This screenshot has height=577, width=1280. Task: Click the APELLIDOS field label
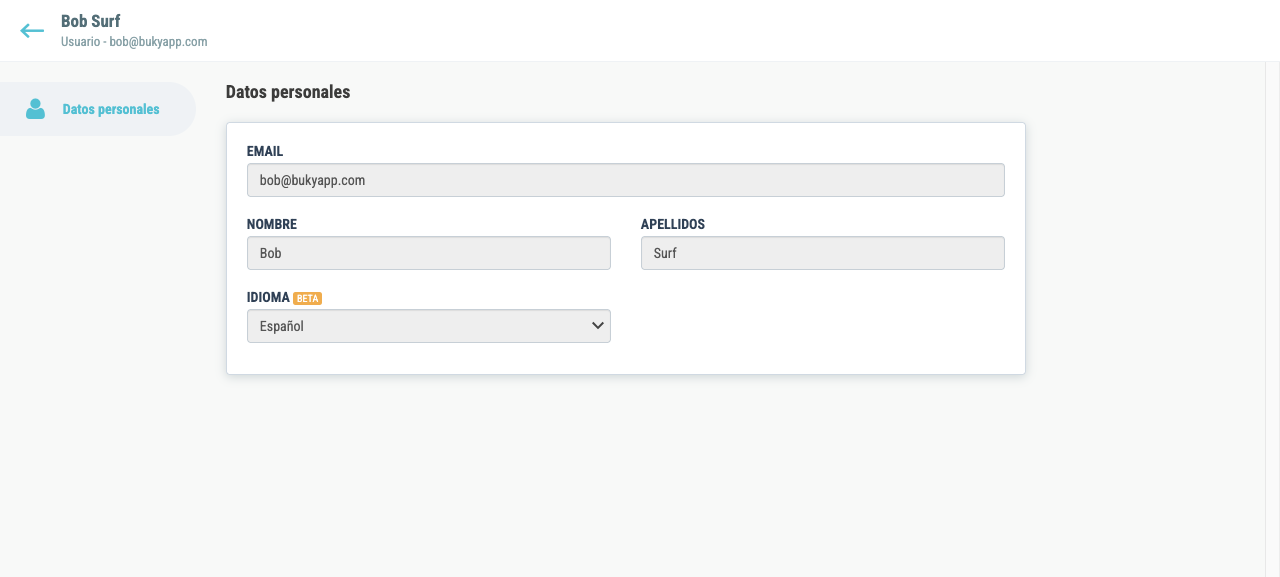click(673, 225)
